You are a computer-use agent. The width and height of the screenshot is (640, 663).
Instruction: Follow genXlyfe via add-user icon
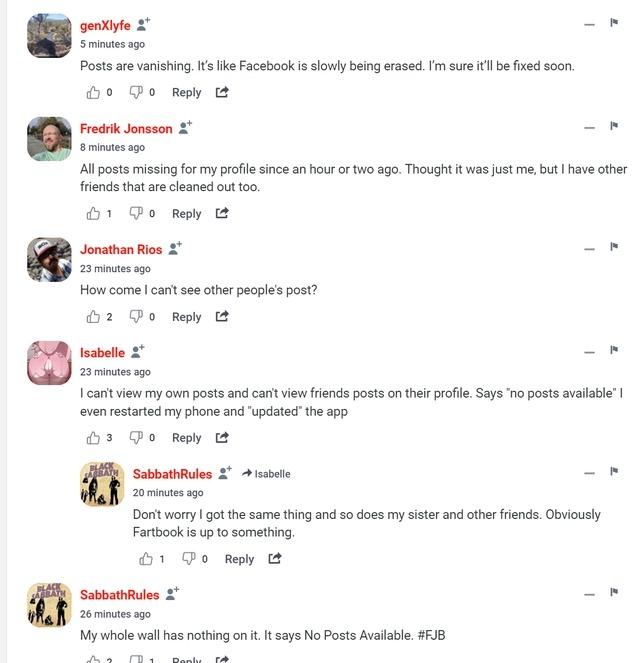click(145, 24)
